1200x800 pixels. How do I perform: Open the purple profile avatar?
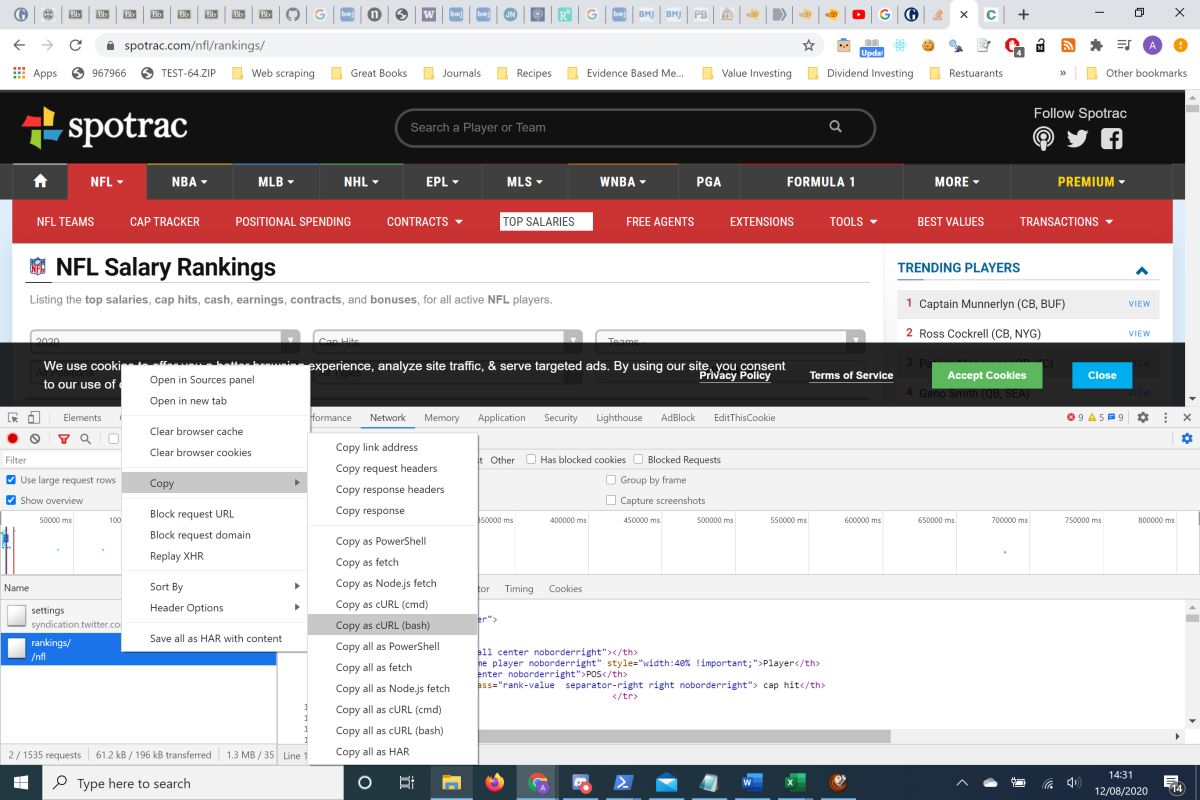pos(1152,45)
